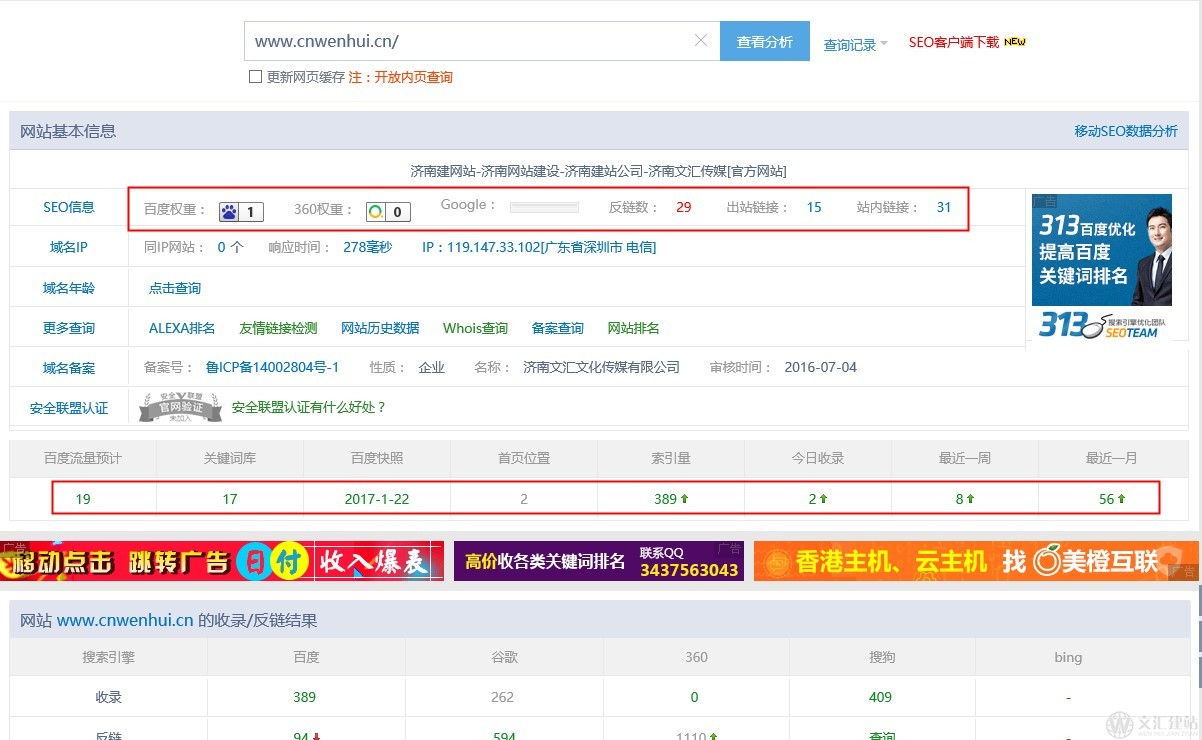Open the 网站历史数据 link
Image resolution: width=1202 pixels, height=740 pixels.
[x=380, y=328]
